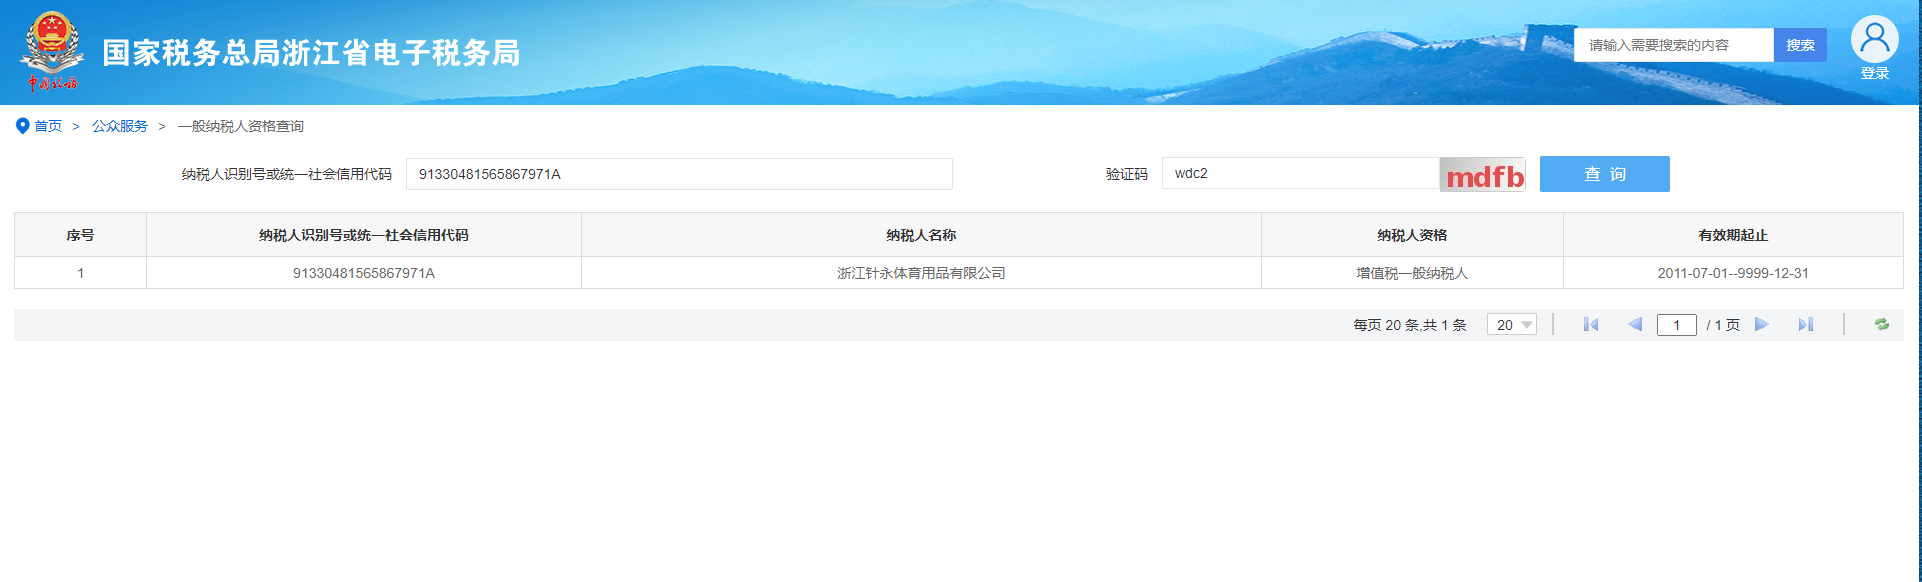Click the location pin home icon
Screen dimensions: 1922x582
(x=22, y=126)
